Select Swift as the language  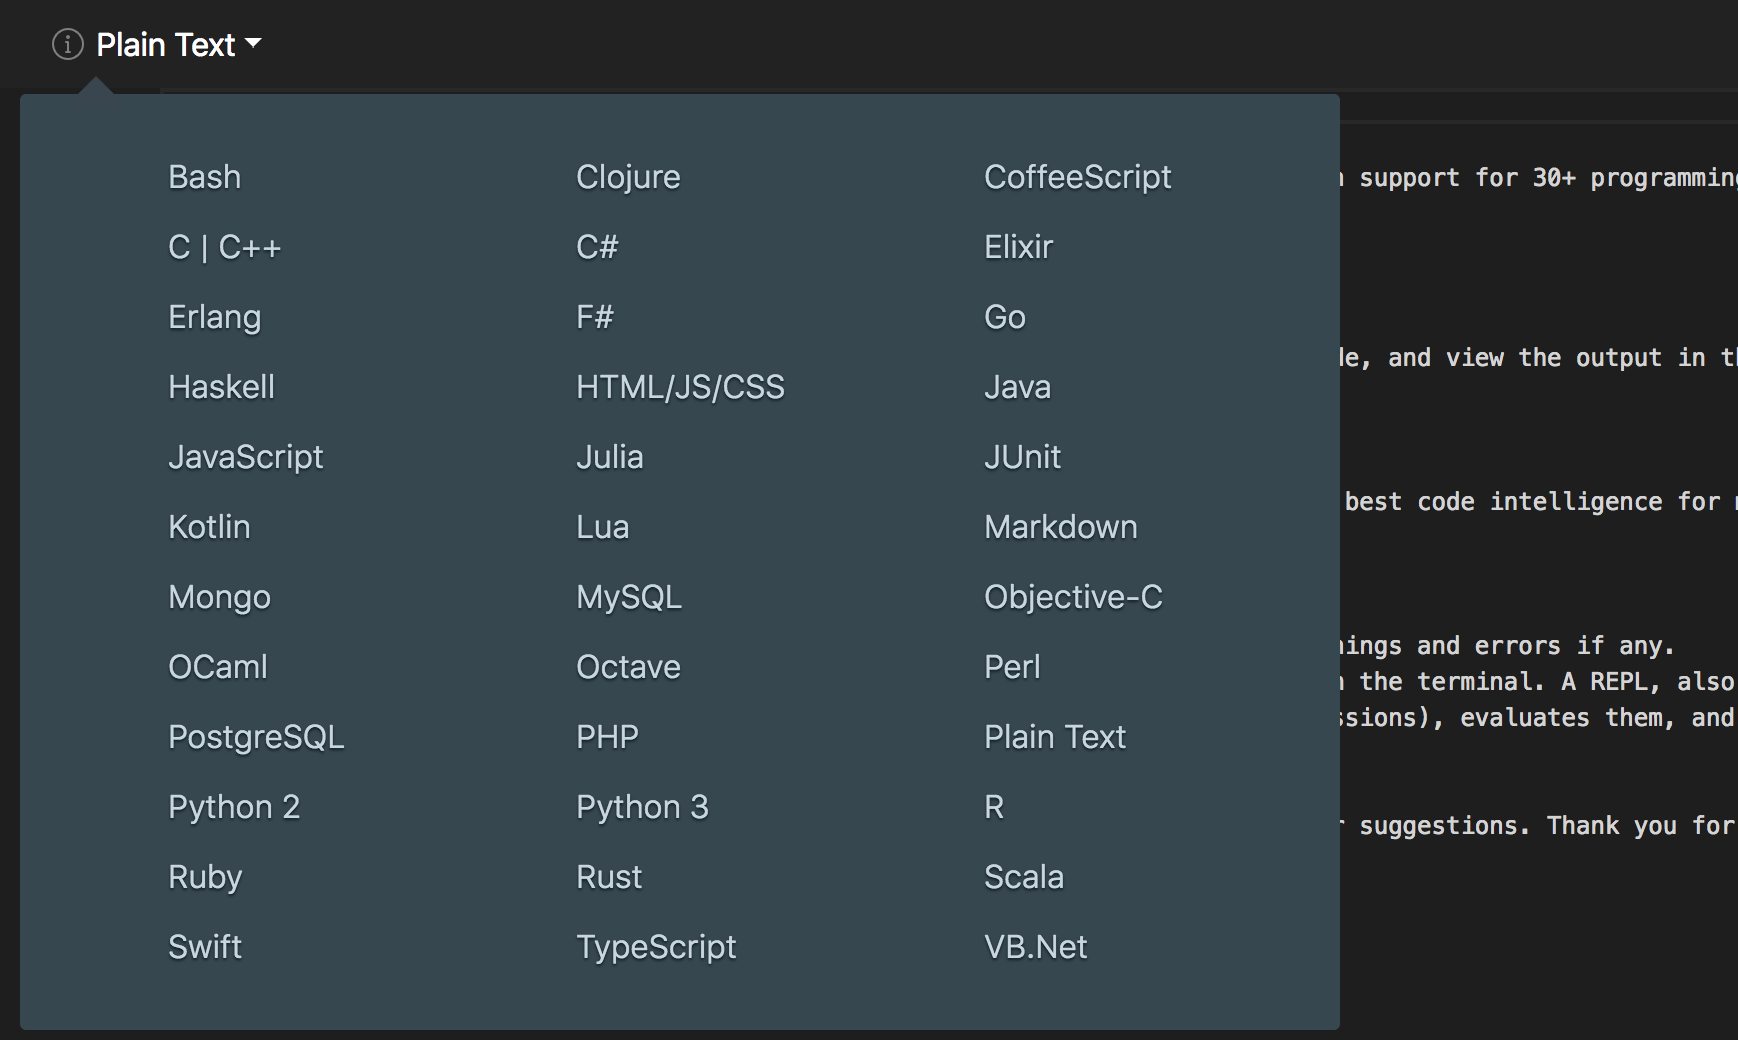(205, 946)
